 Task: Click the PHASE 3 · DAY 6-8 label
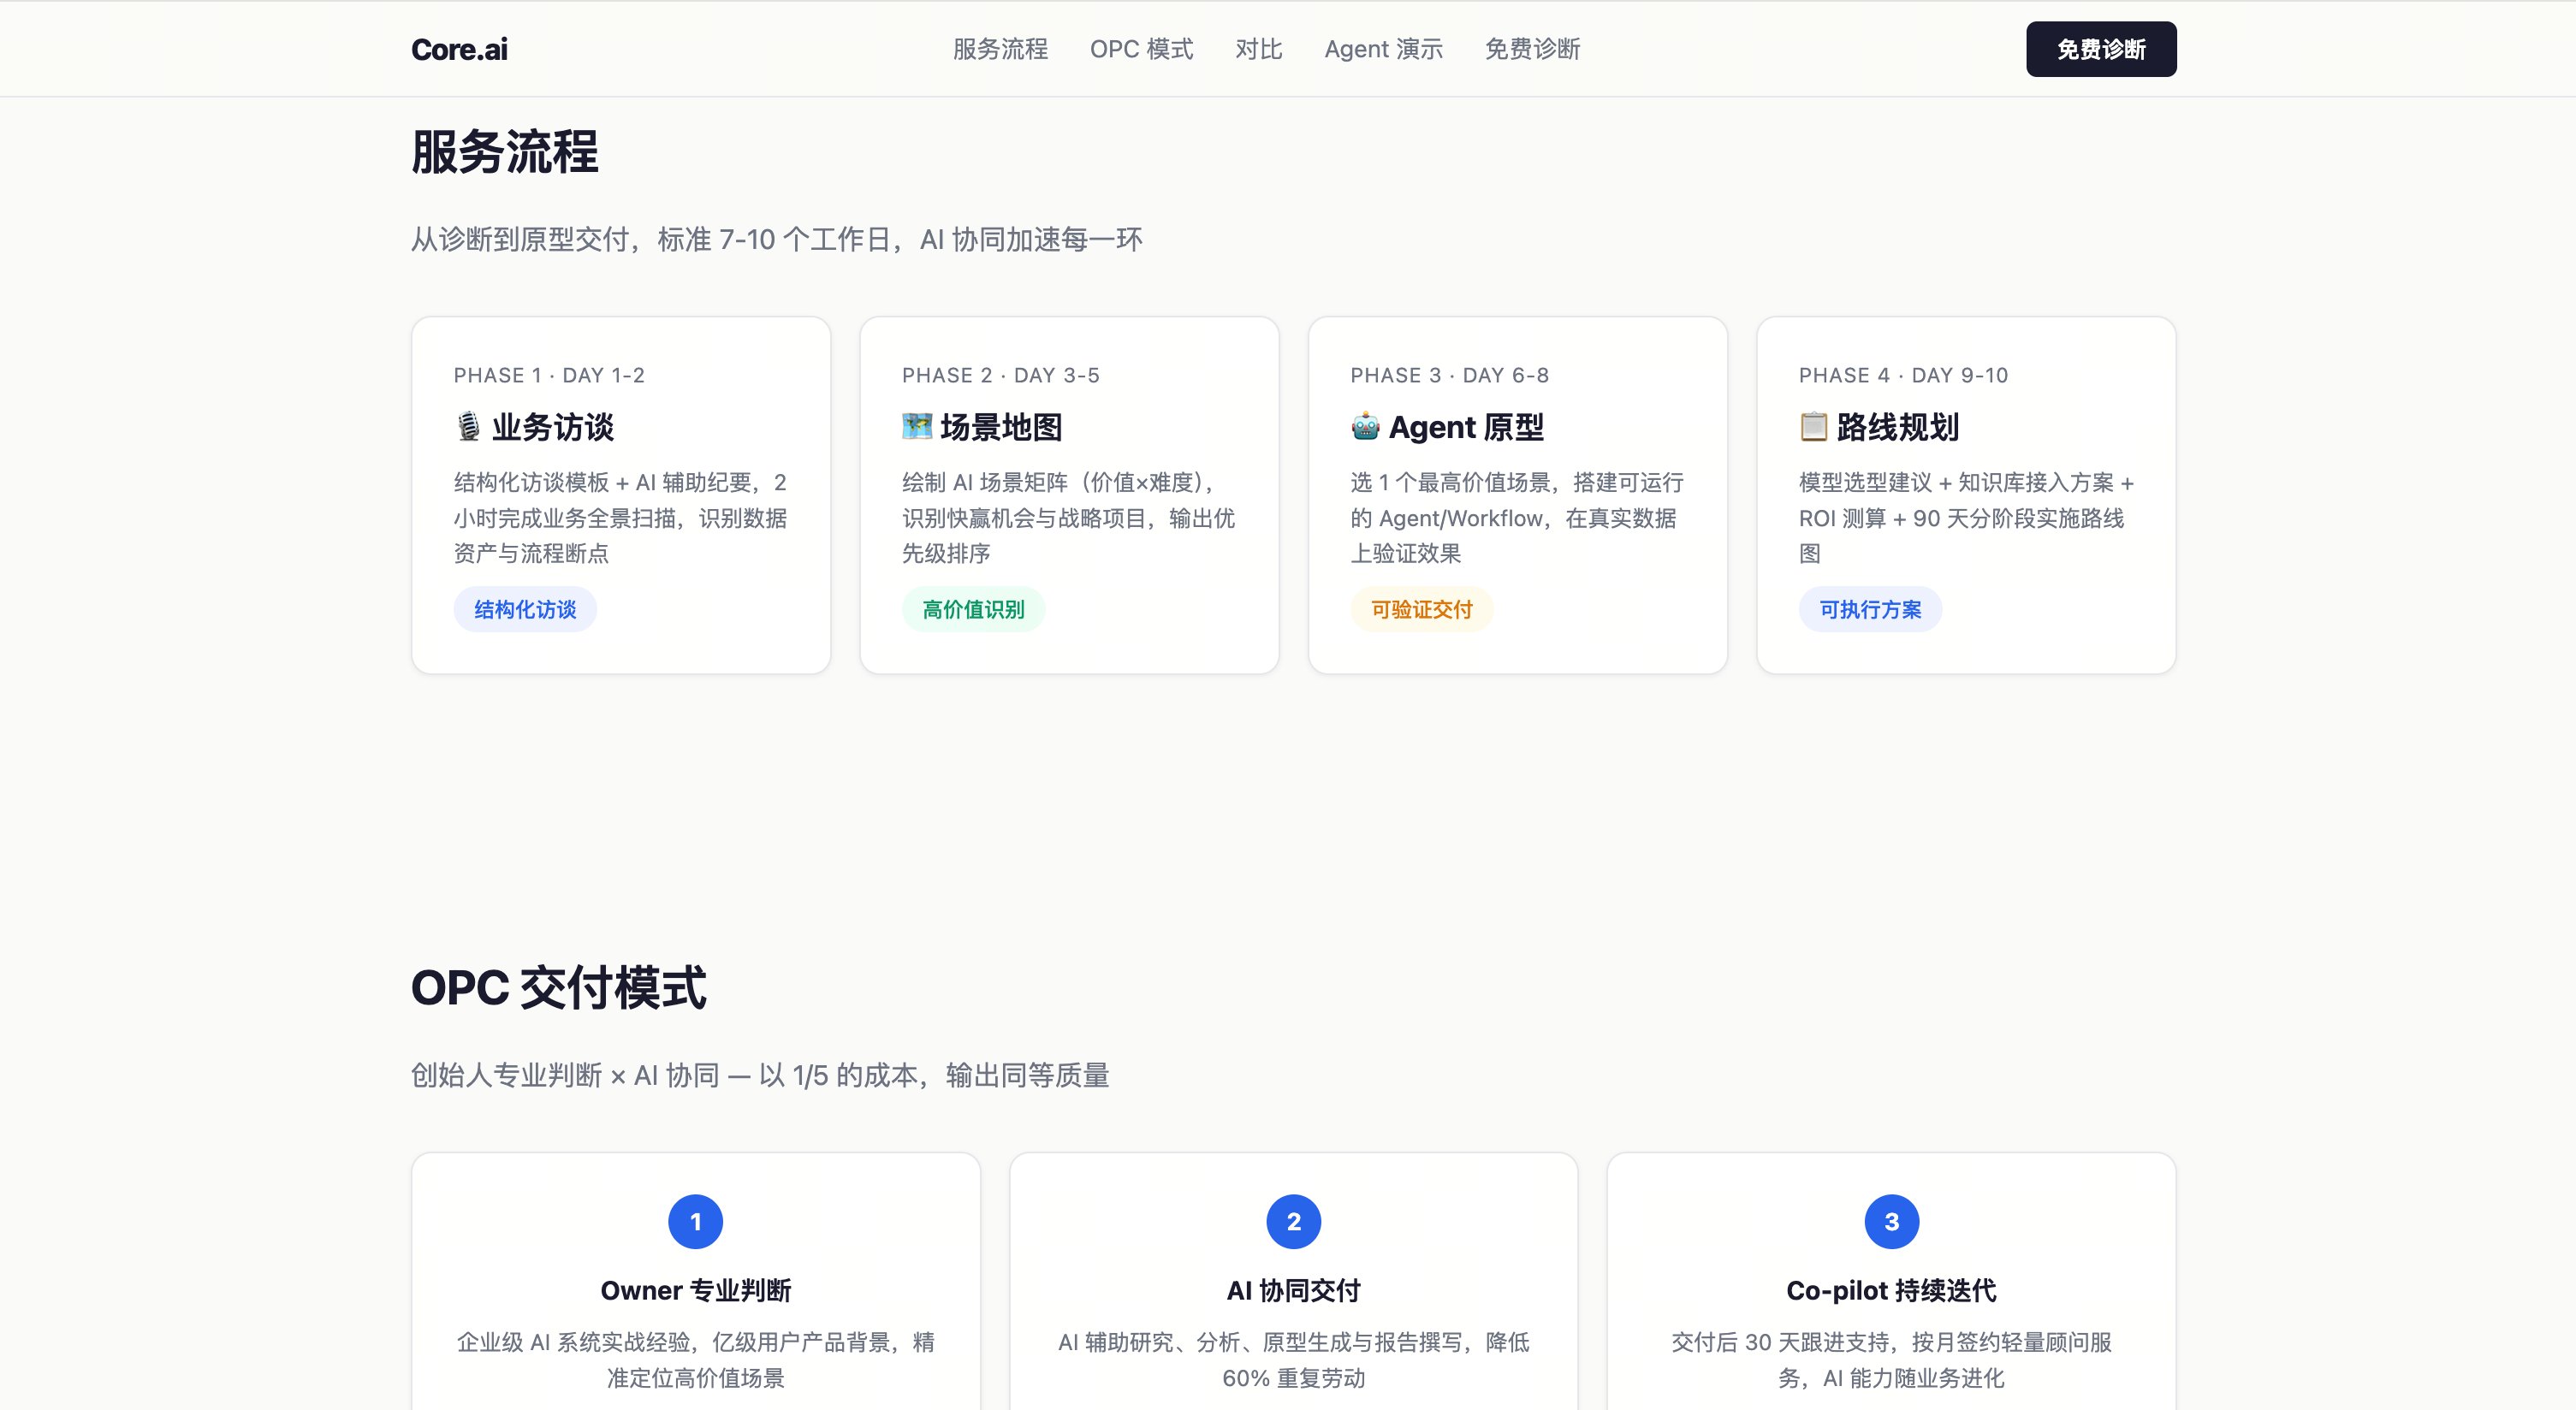1449,375
